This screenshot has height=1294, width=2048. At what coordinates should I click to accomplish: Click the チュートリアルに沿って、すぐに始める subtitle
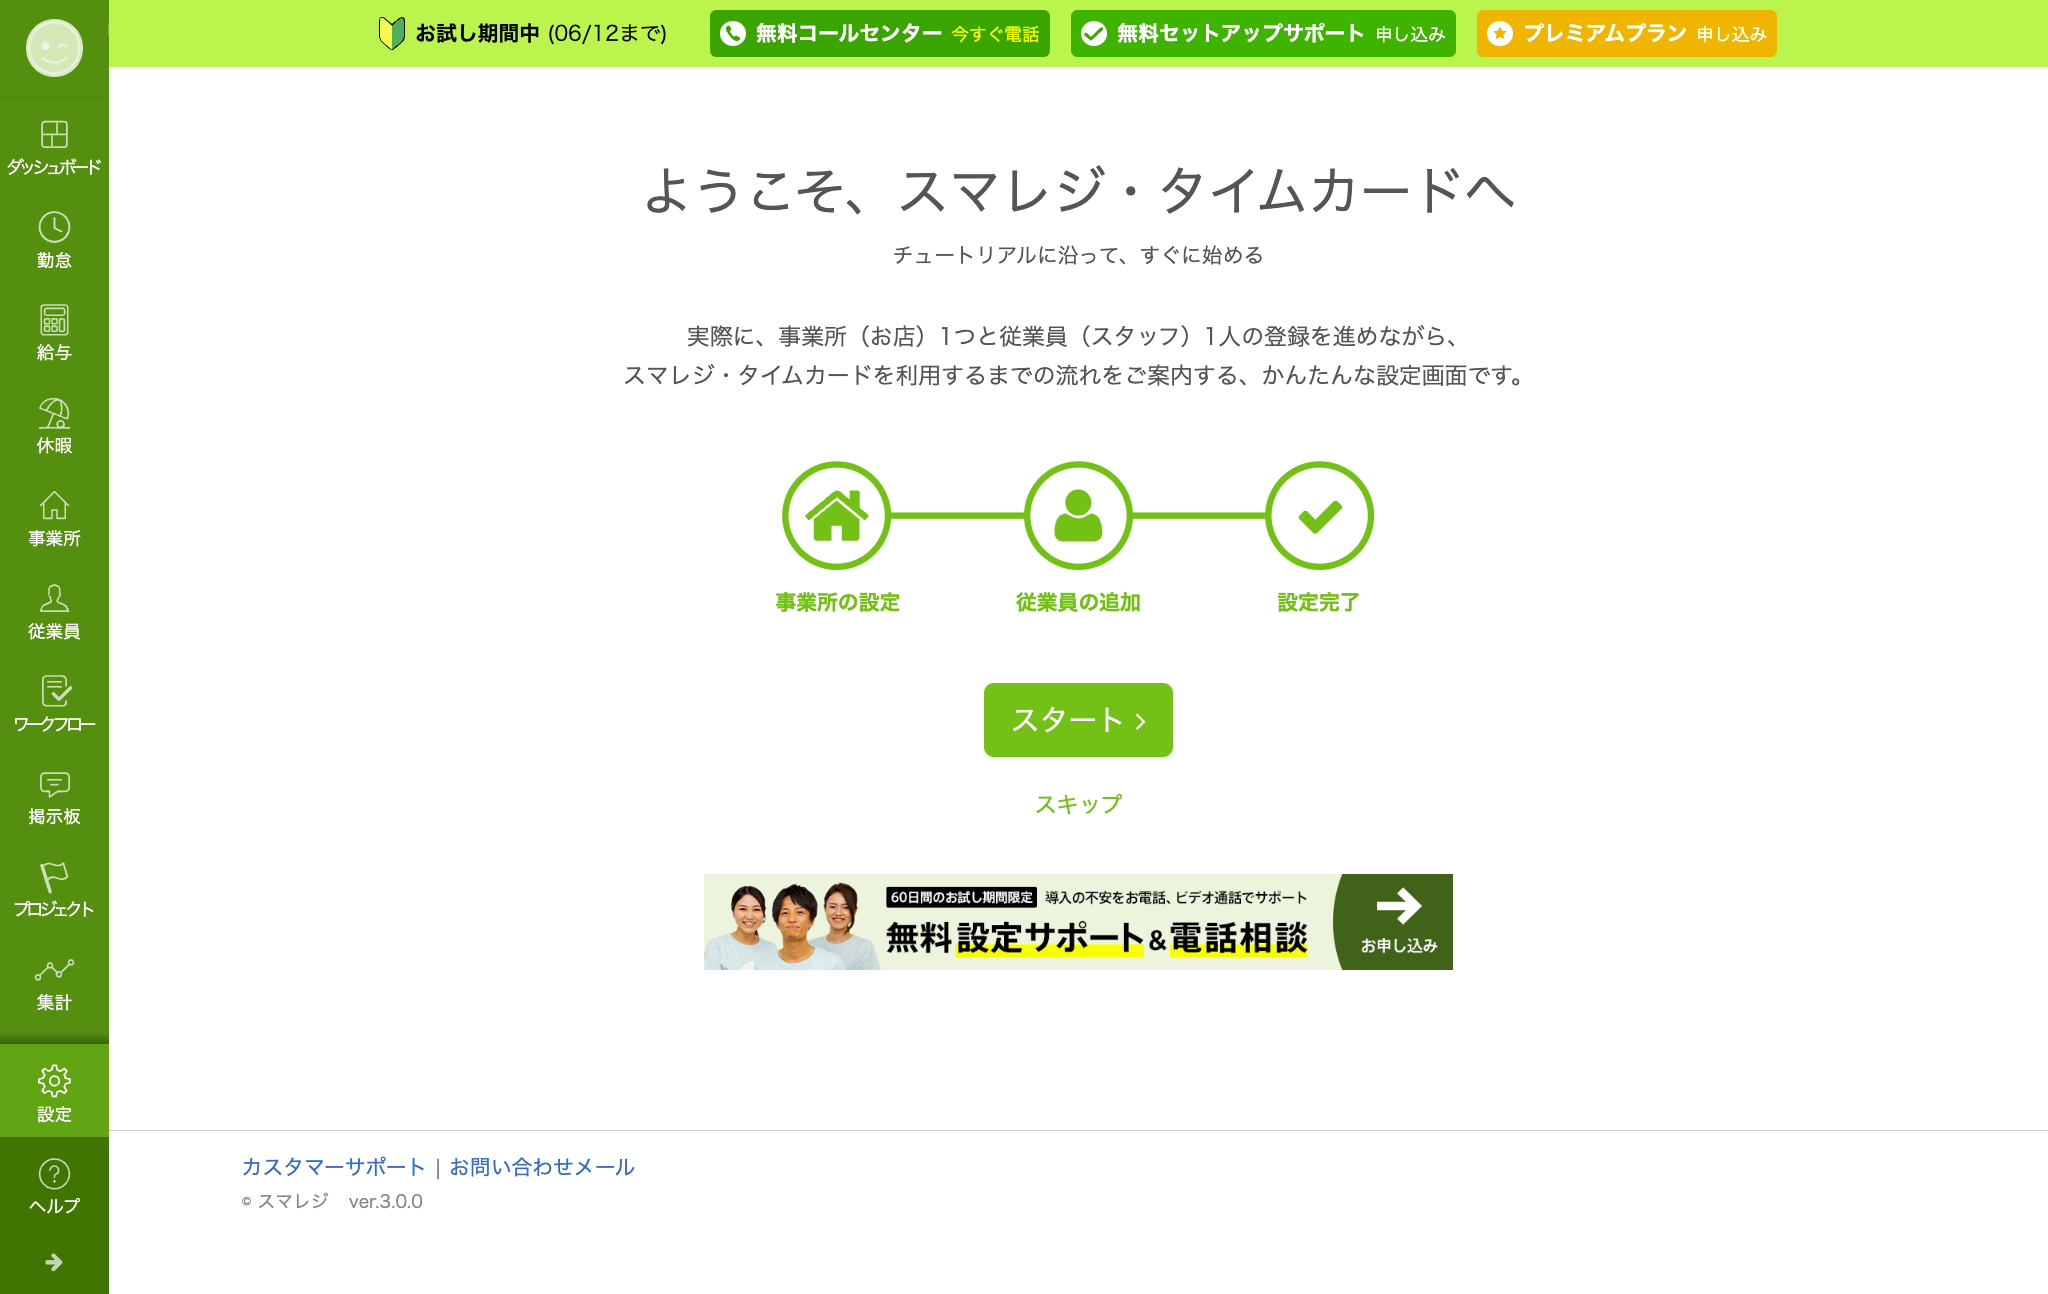click(1078, 255)
